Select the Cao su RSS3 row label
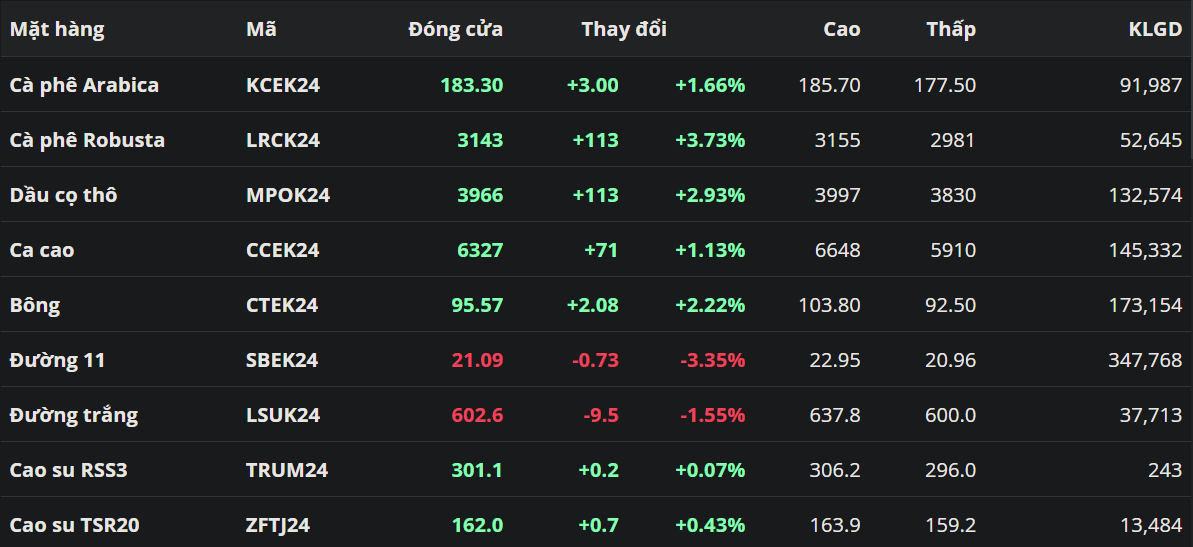This screenshot has width=1193, height=547. tap(68, 470)
